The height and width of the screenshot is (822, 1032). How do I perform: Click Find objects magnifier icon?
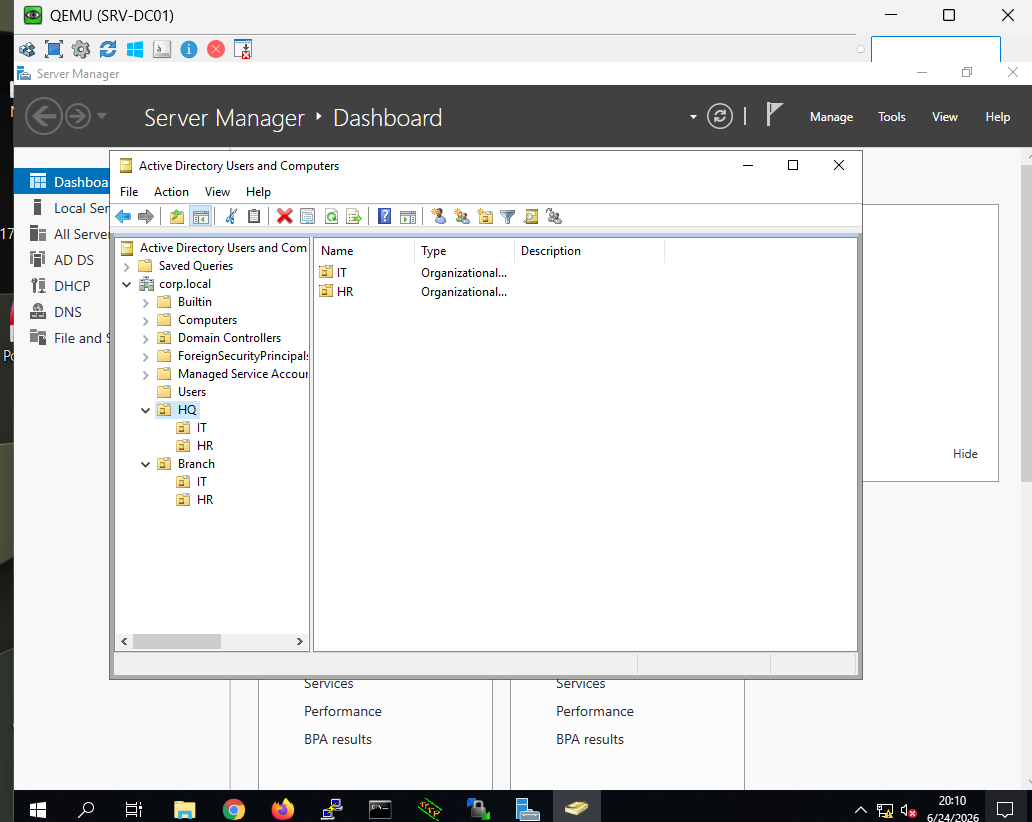click(x=531, y=217)
